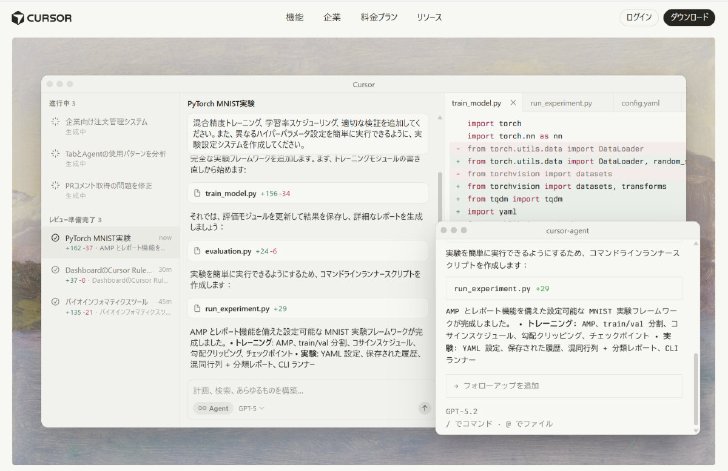Click code line 'import torch.nn as nn'
Image resolution: width=728 pixels, height=471 pixels.
[x=514, y=136]
